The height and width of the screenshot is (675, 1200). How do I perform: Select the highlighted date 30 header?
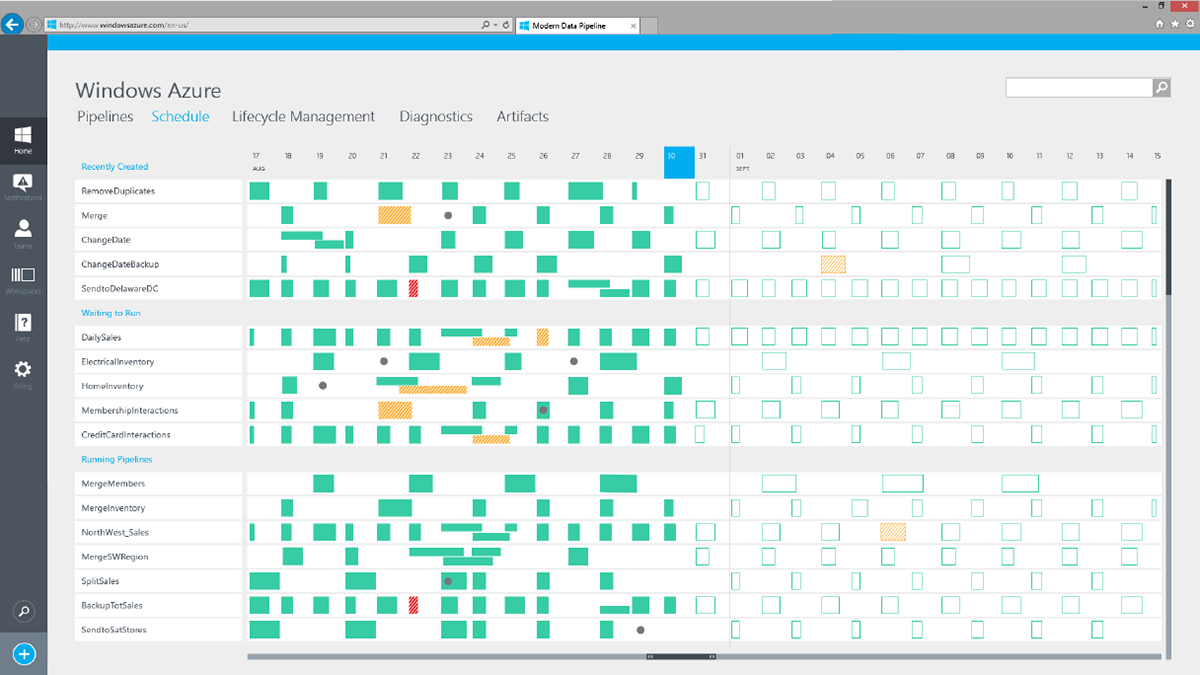click(679, 163)
